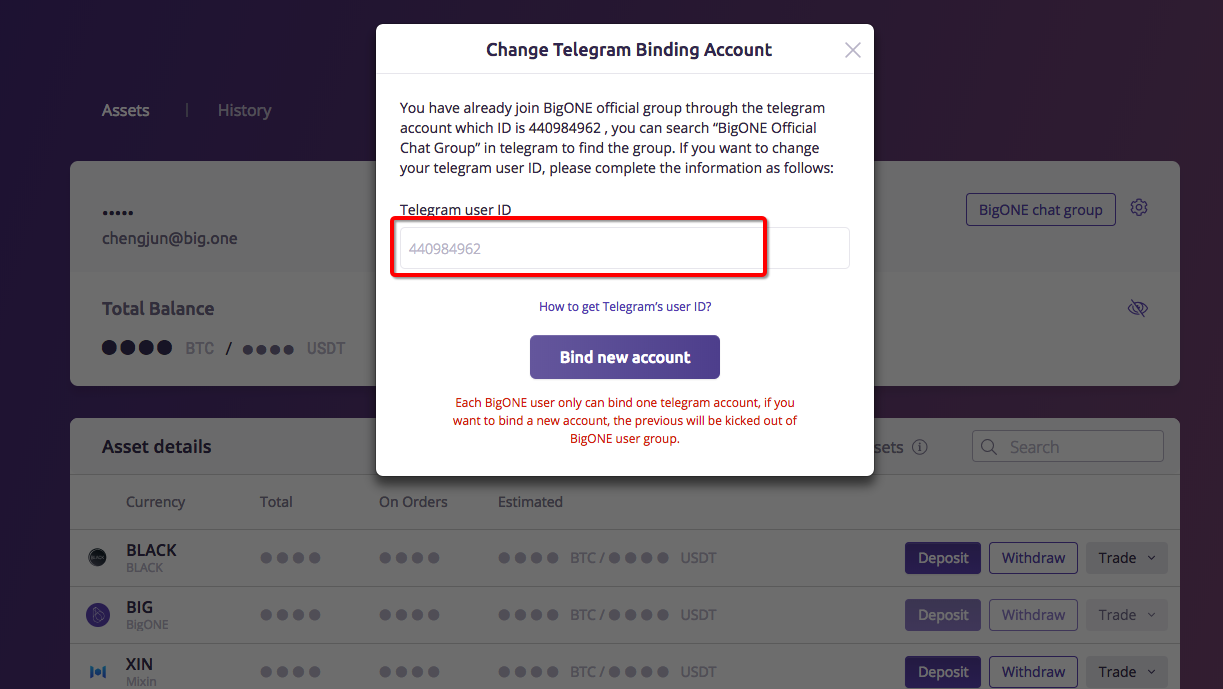Click Withdraw for BIG currency
This screenshot has width=1223, height=689.
point(1033,615)
